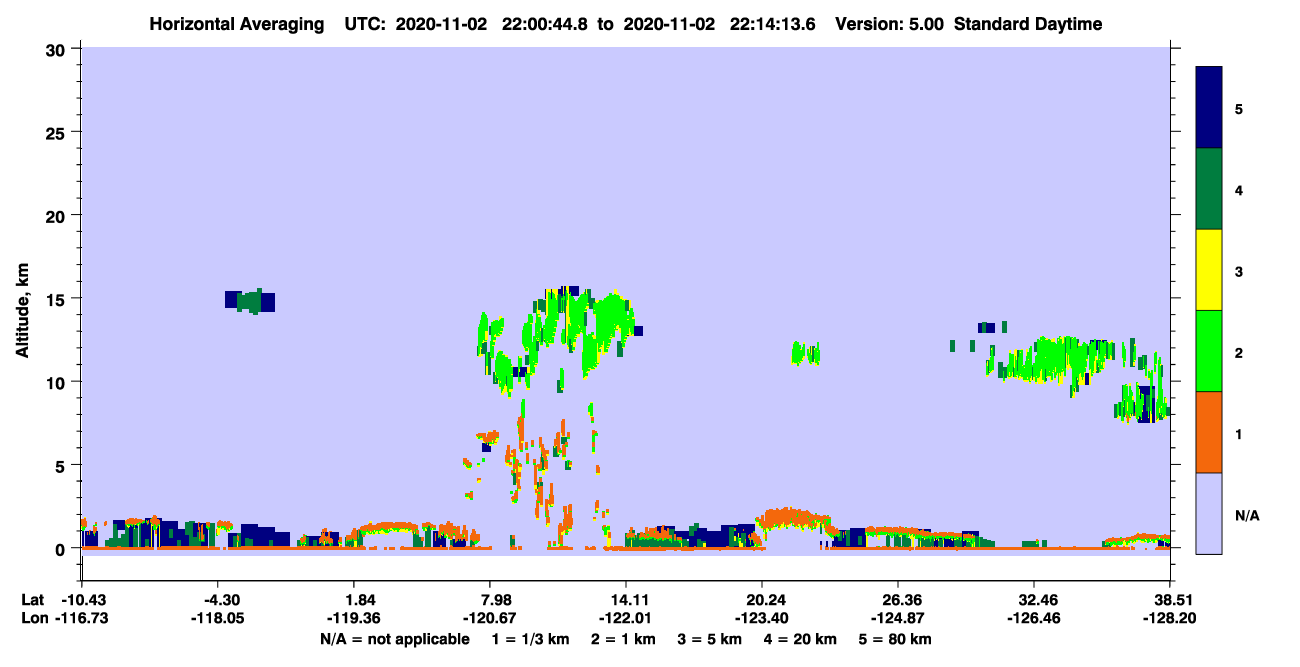Click the bright green level 2 color swatch
This screenshot has height=667, width=1300.
[x=1209, y=351]
